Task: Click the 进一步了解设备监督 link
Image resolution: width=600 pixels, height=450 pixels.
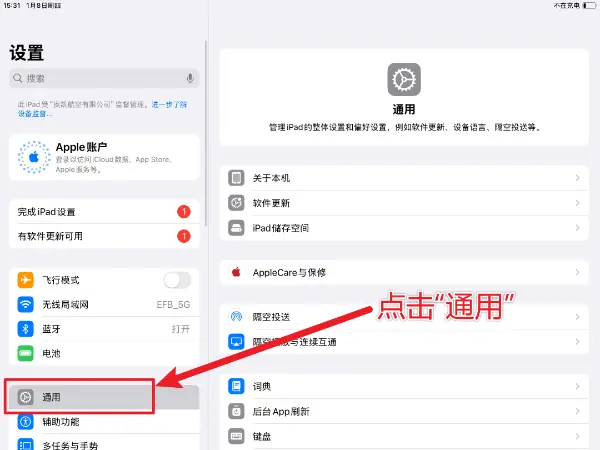Action: tap(169, 104)
